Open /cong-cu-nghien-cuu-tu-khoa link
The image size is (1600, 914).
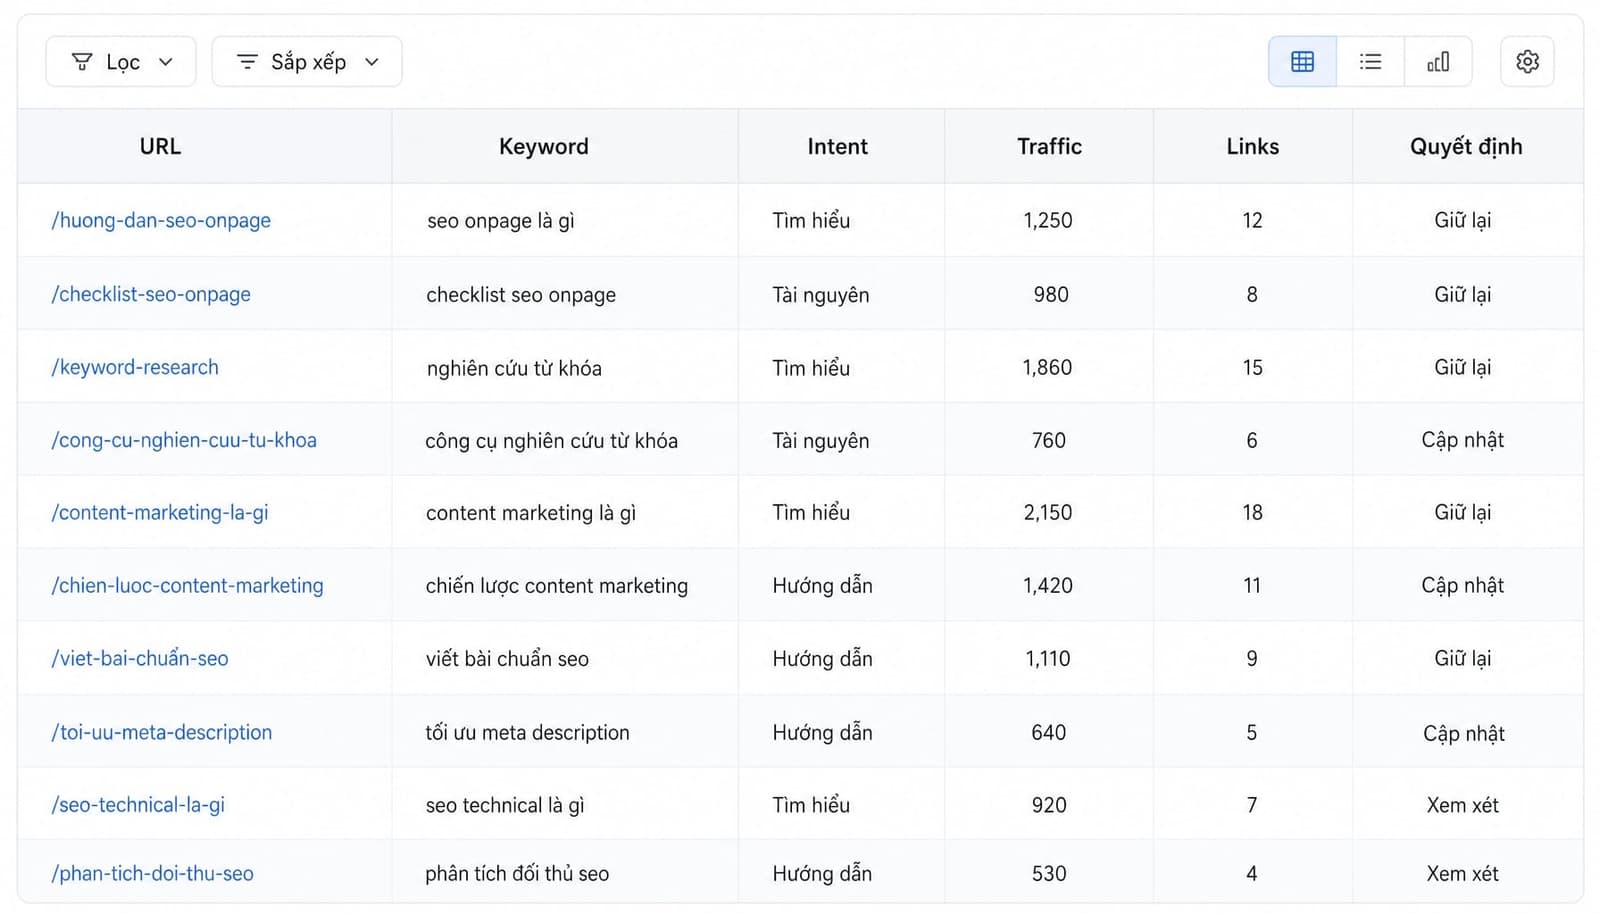[184, 440]
